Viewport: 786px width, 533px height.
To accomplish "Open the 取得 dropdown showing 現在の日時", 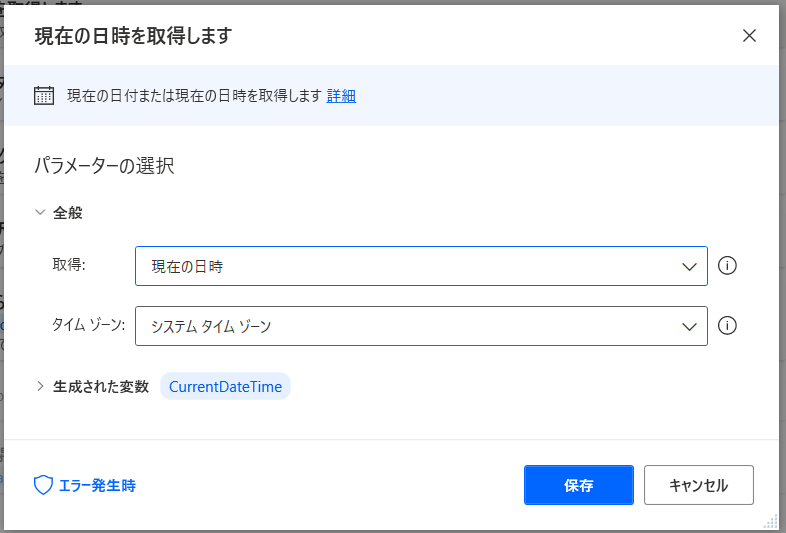I will pos(421,266).
